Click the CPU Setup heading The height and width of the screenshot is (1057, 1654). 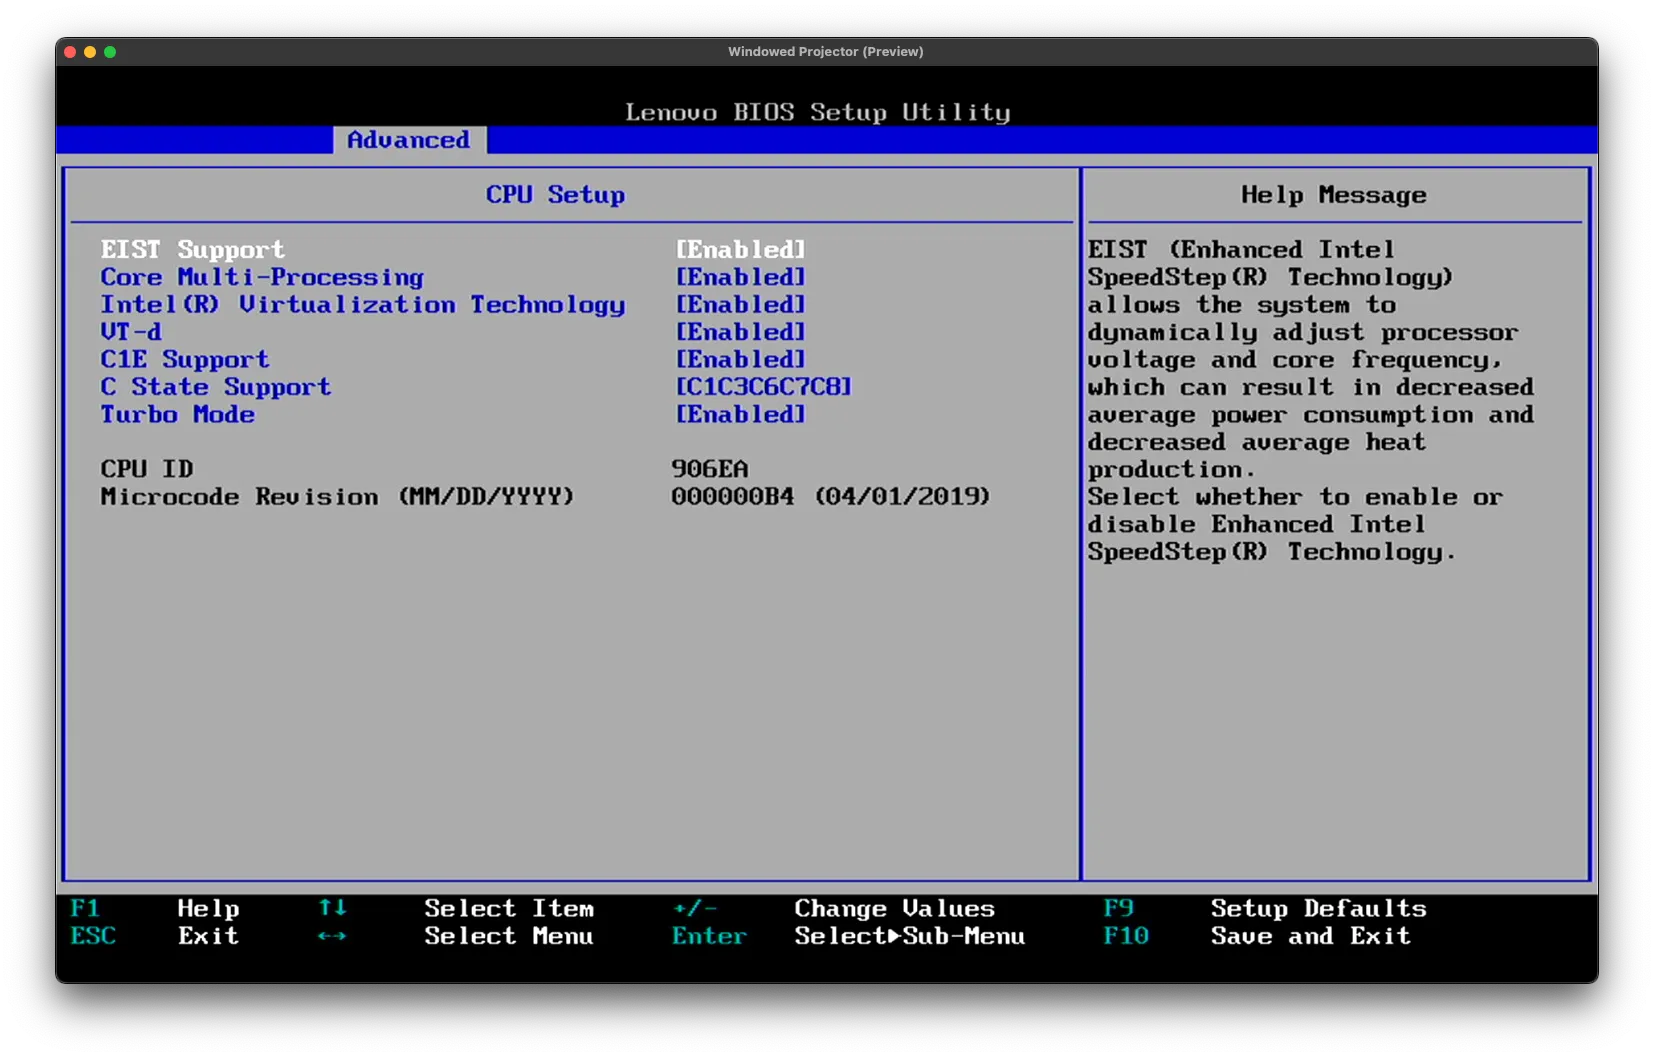click(x=556, y=195)
